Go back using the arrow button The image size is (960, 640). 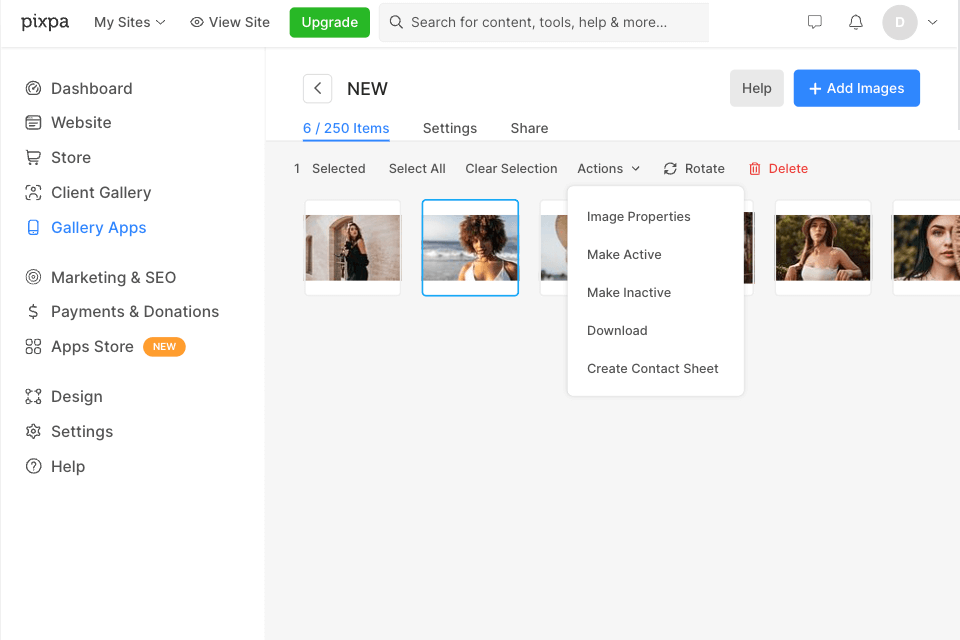point(317,88)
